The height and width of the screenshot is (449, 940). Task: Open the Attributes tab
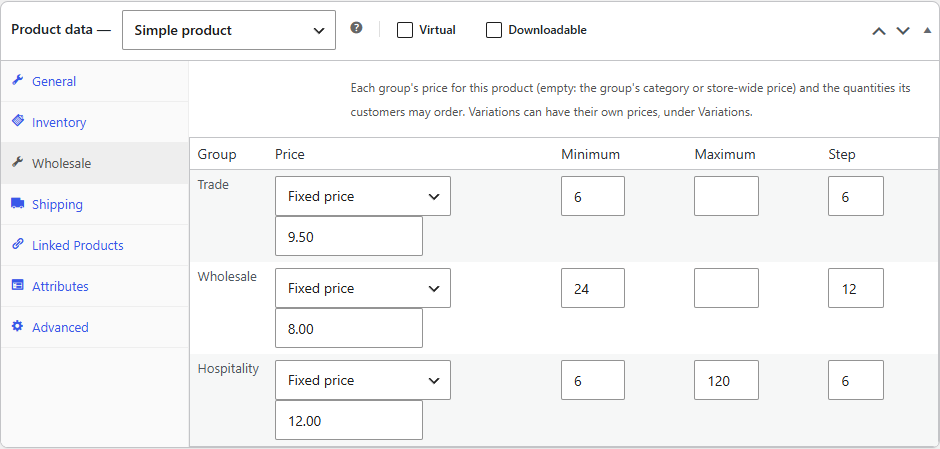(x=95, y=286)
